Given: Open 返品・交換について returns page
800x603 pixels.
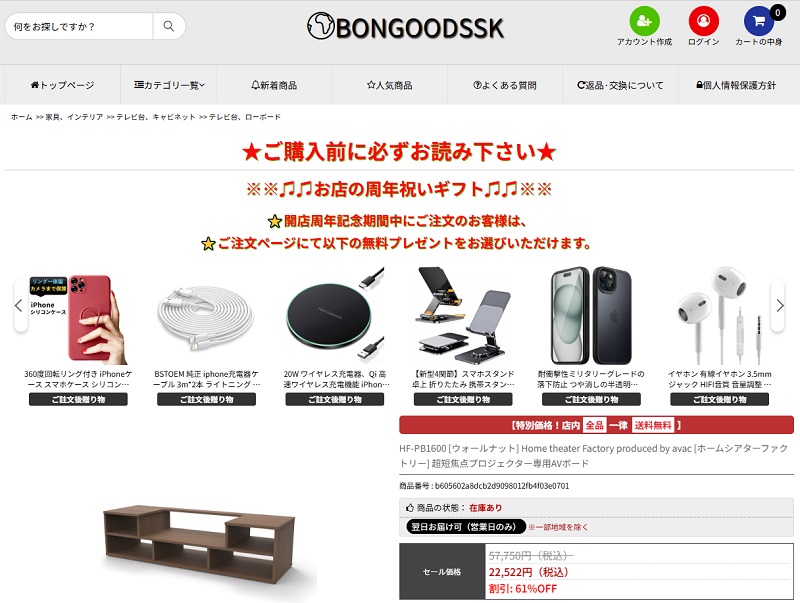Looking at the screenshot, I should tap(620, 85).
